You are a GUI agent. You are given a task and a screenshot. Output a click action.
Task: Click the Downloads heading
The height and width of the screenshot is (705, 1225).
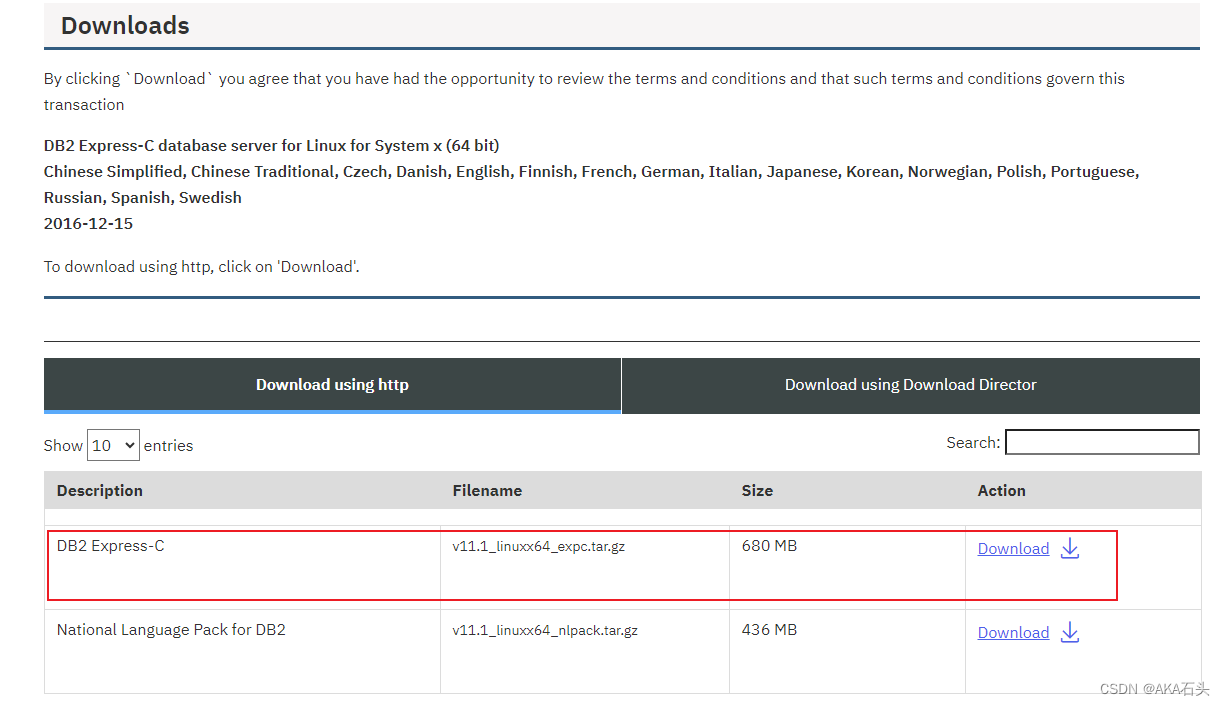tap(125, 26)
